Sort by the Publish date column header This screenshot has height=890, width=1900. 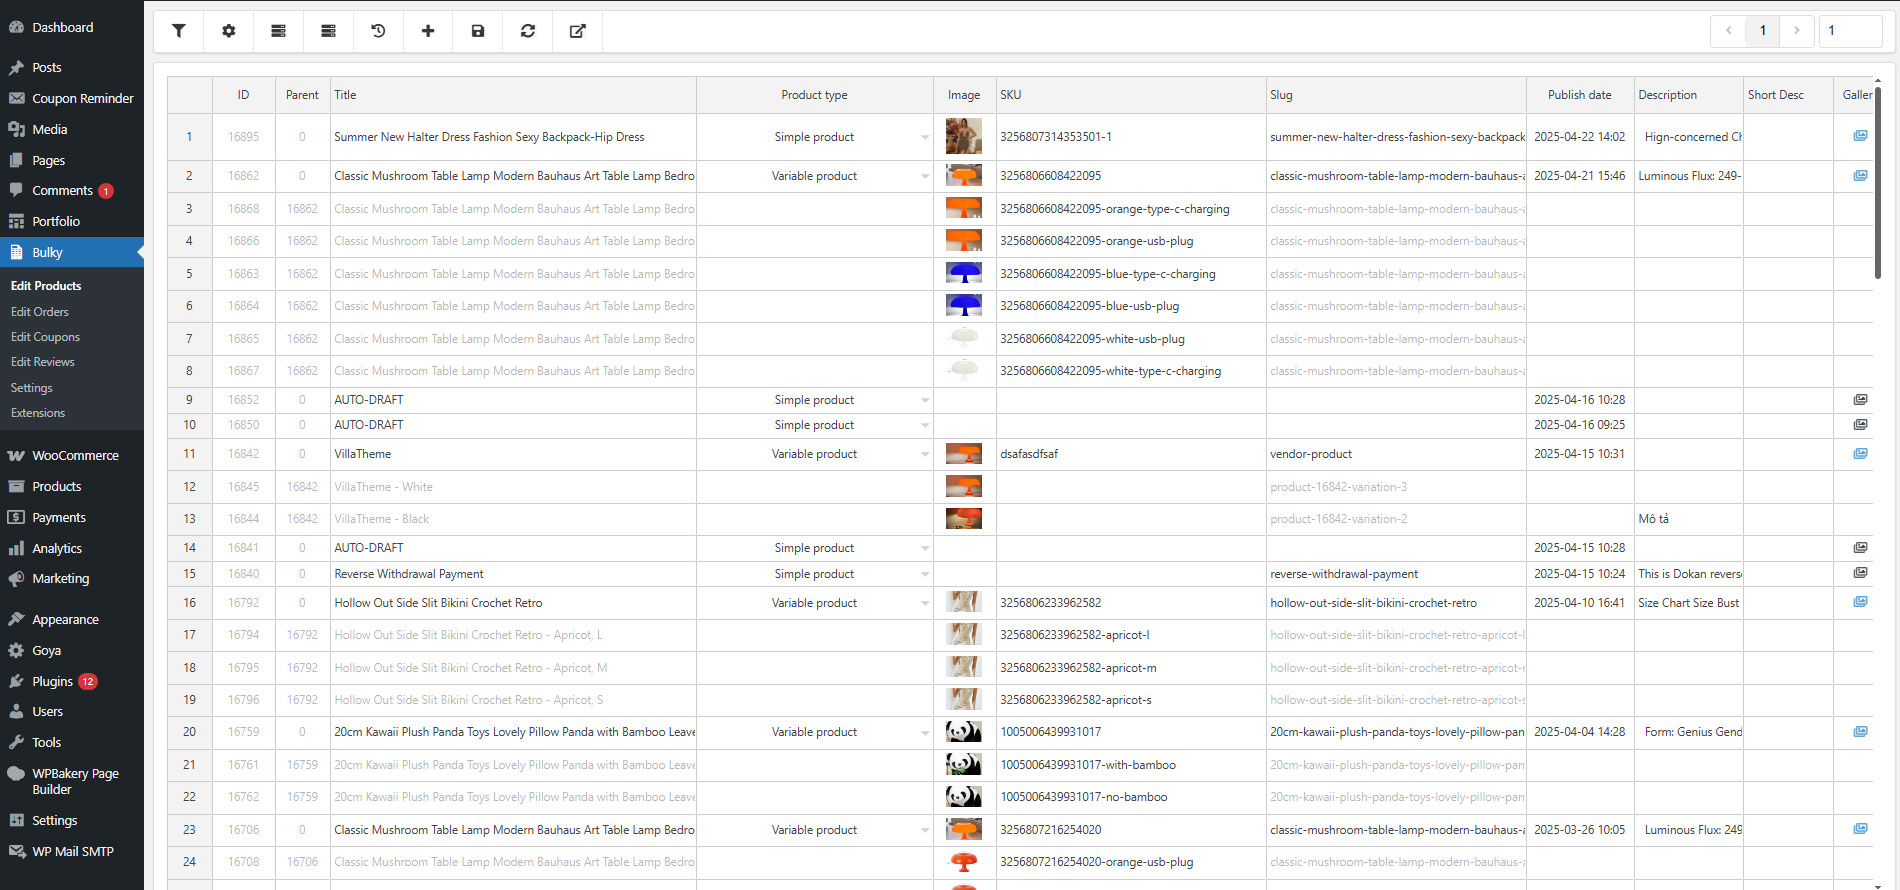pyautogui.click(x=1579, y=95)
